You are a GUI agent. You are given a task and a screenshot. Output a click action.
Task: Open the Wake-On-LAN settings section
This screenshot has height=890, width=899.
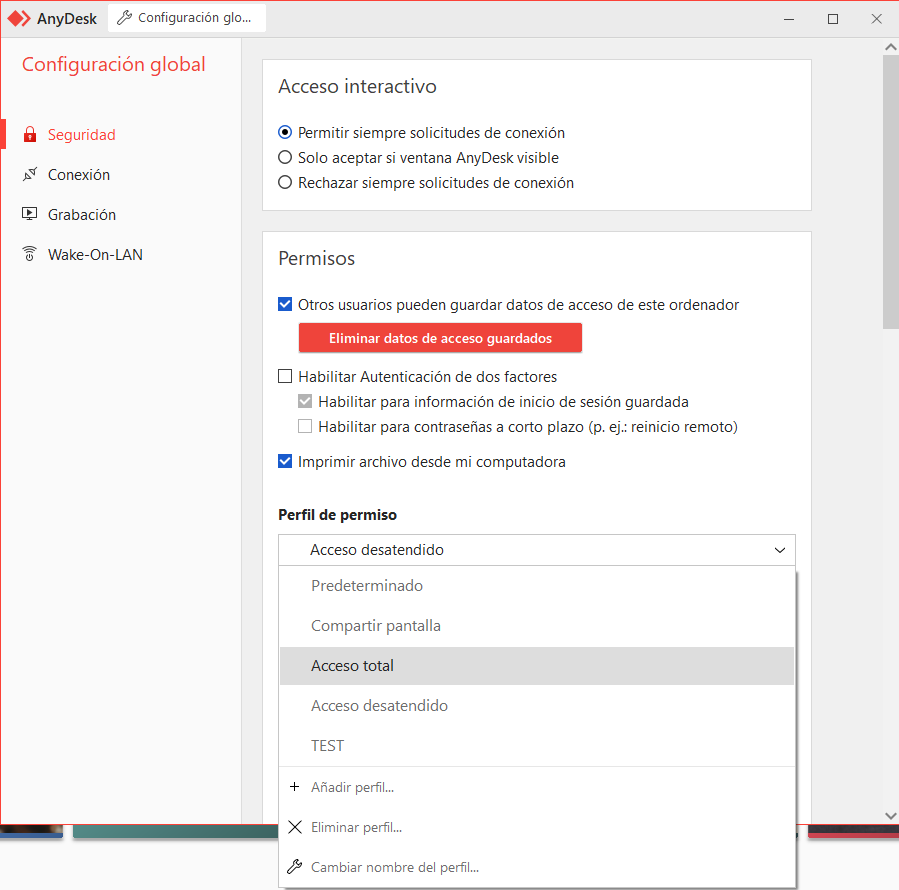pos(122,254)
